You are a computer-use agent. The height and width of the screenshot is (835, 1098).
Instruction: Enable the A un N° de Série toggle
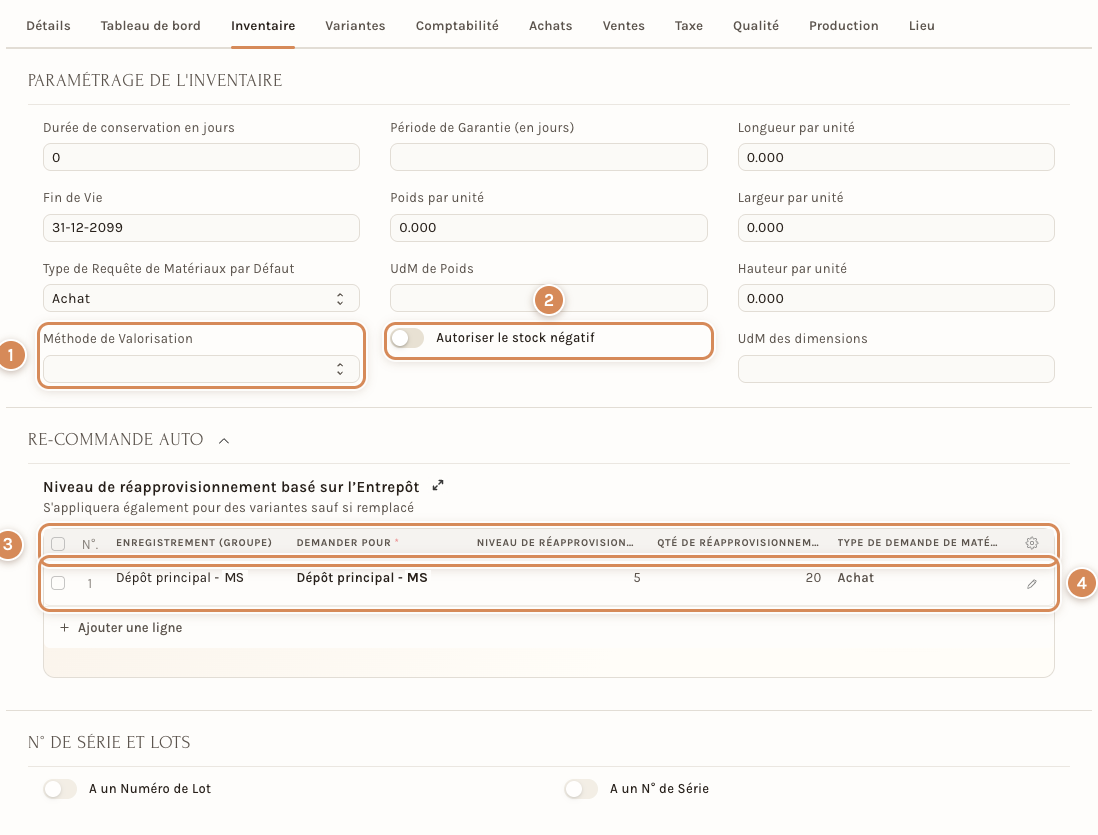[581, 789]
